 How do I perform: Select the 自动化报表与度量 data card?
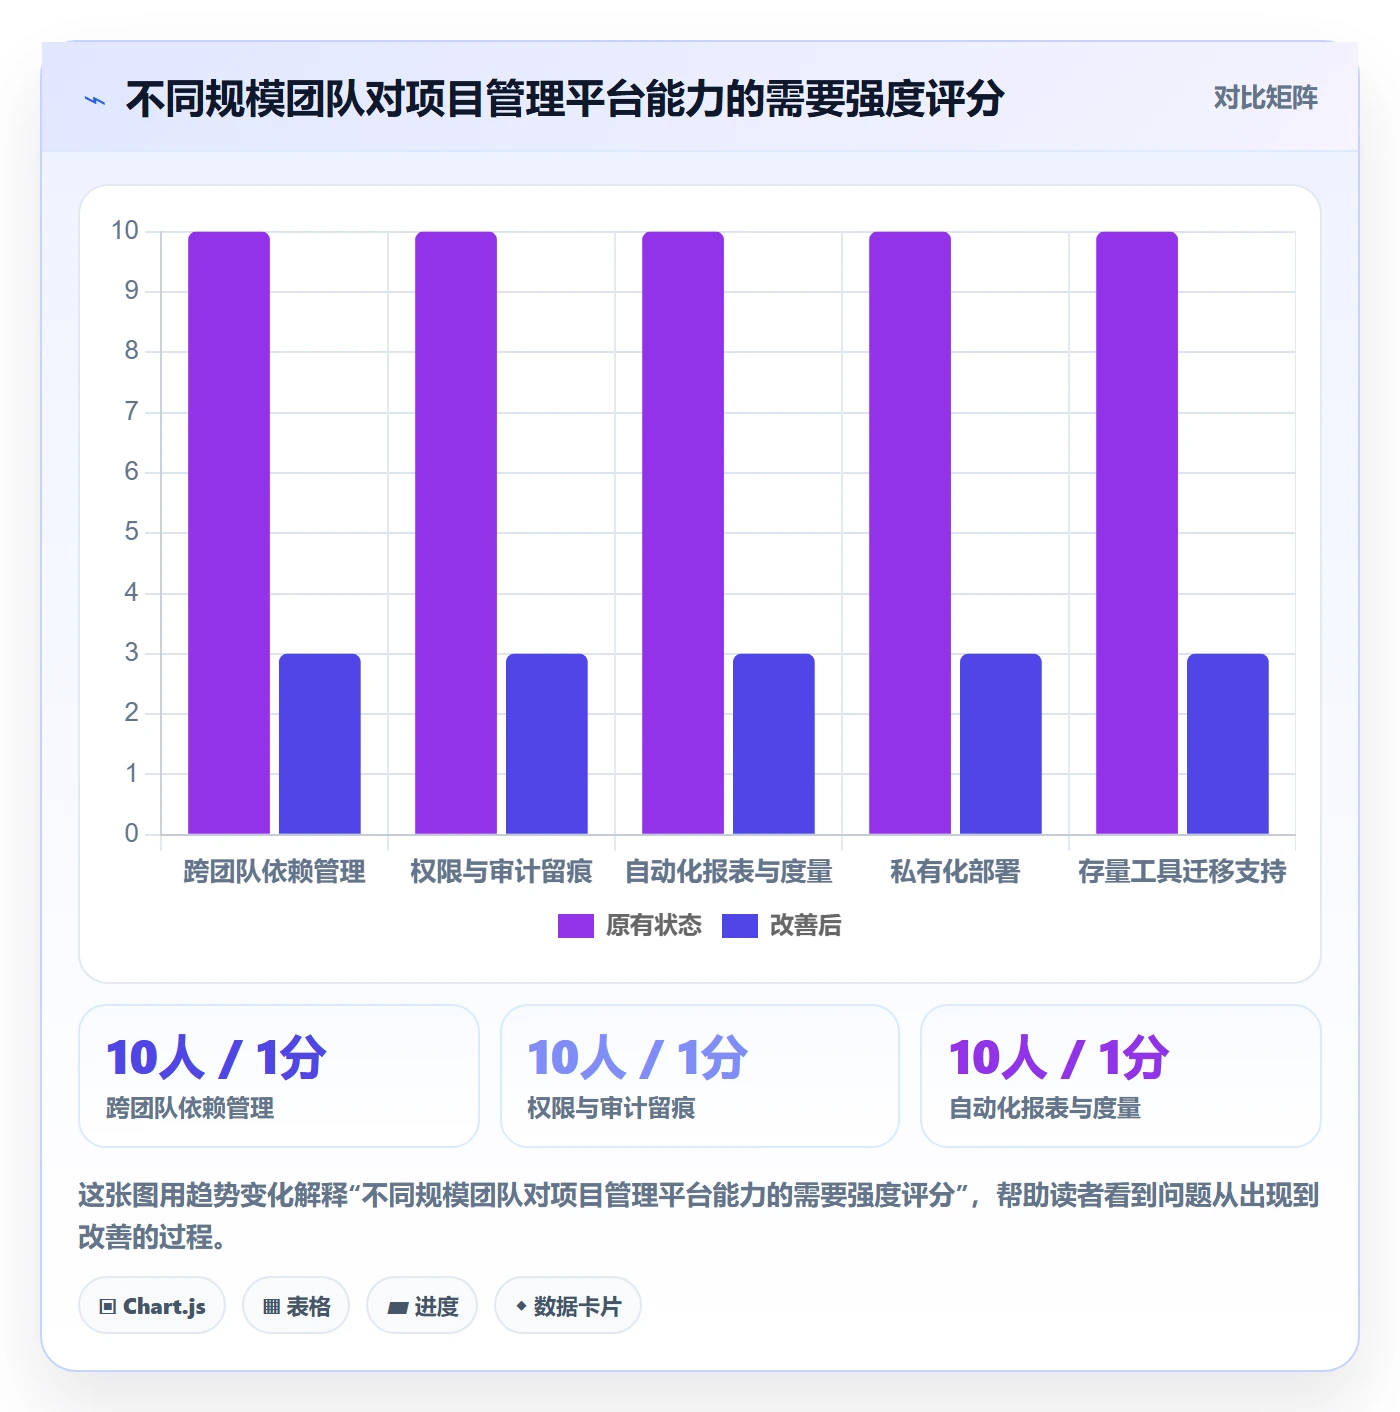(x=1121, y=1076)
